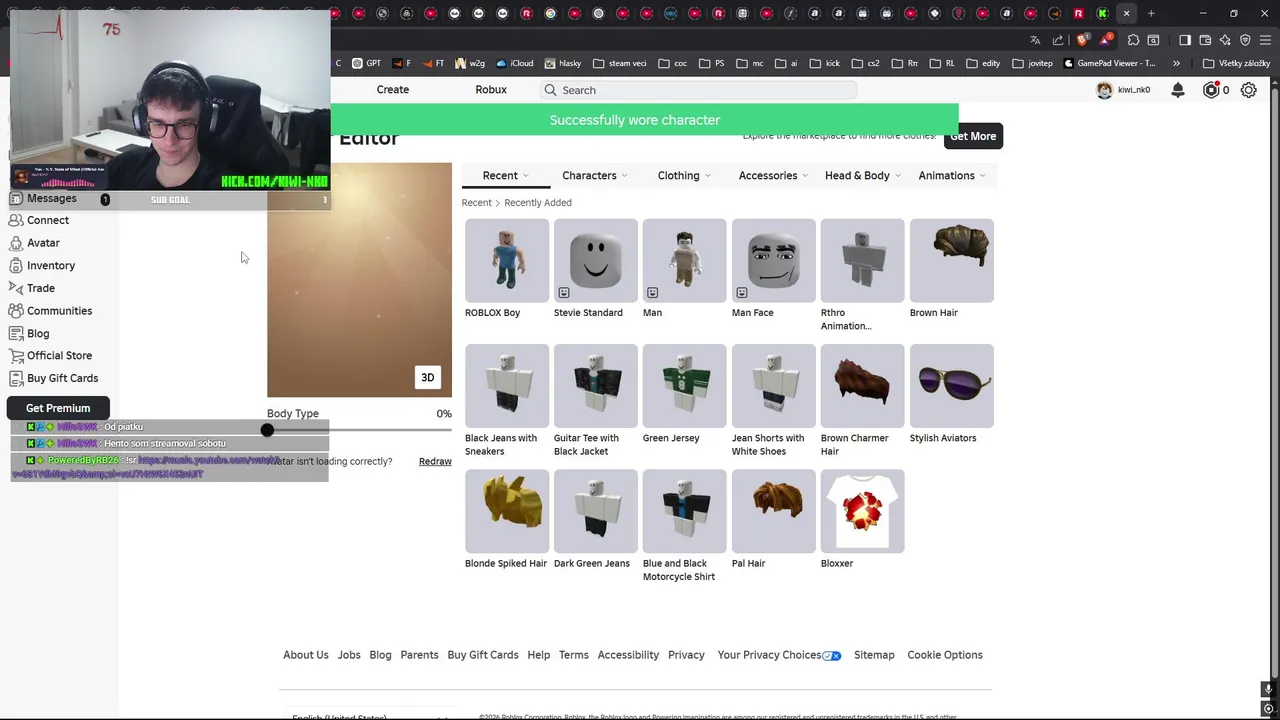Open the sidebar Buy Gift Cards item

tap(62, 378)
